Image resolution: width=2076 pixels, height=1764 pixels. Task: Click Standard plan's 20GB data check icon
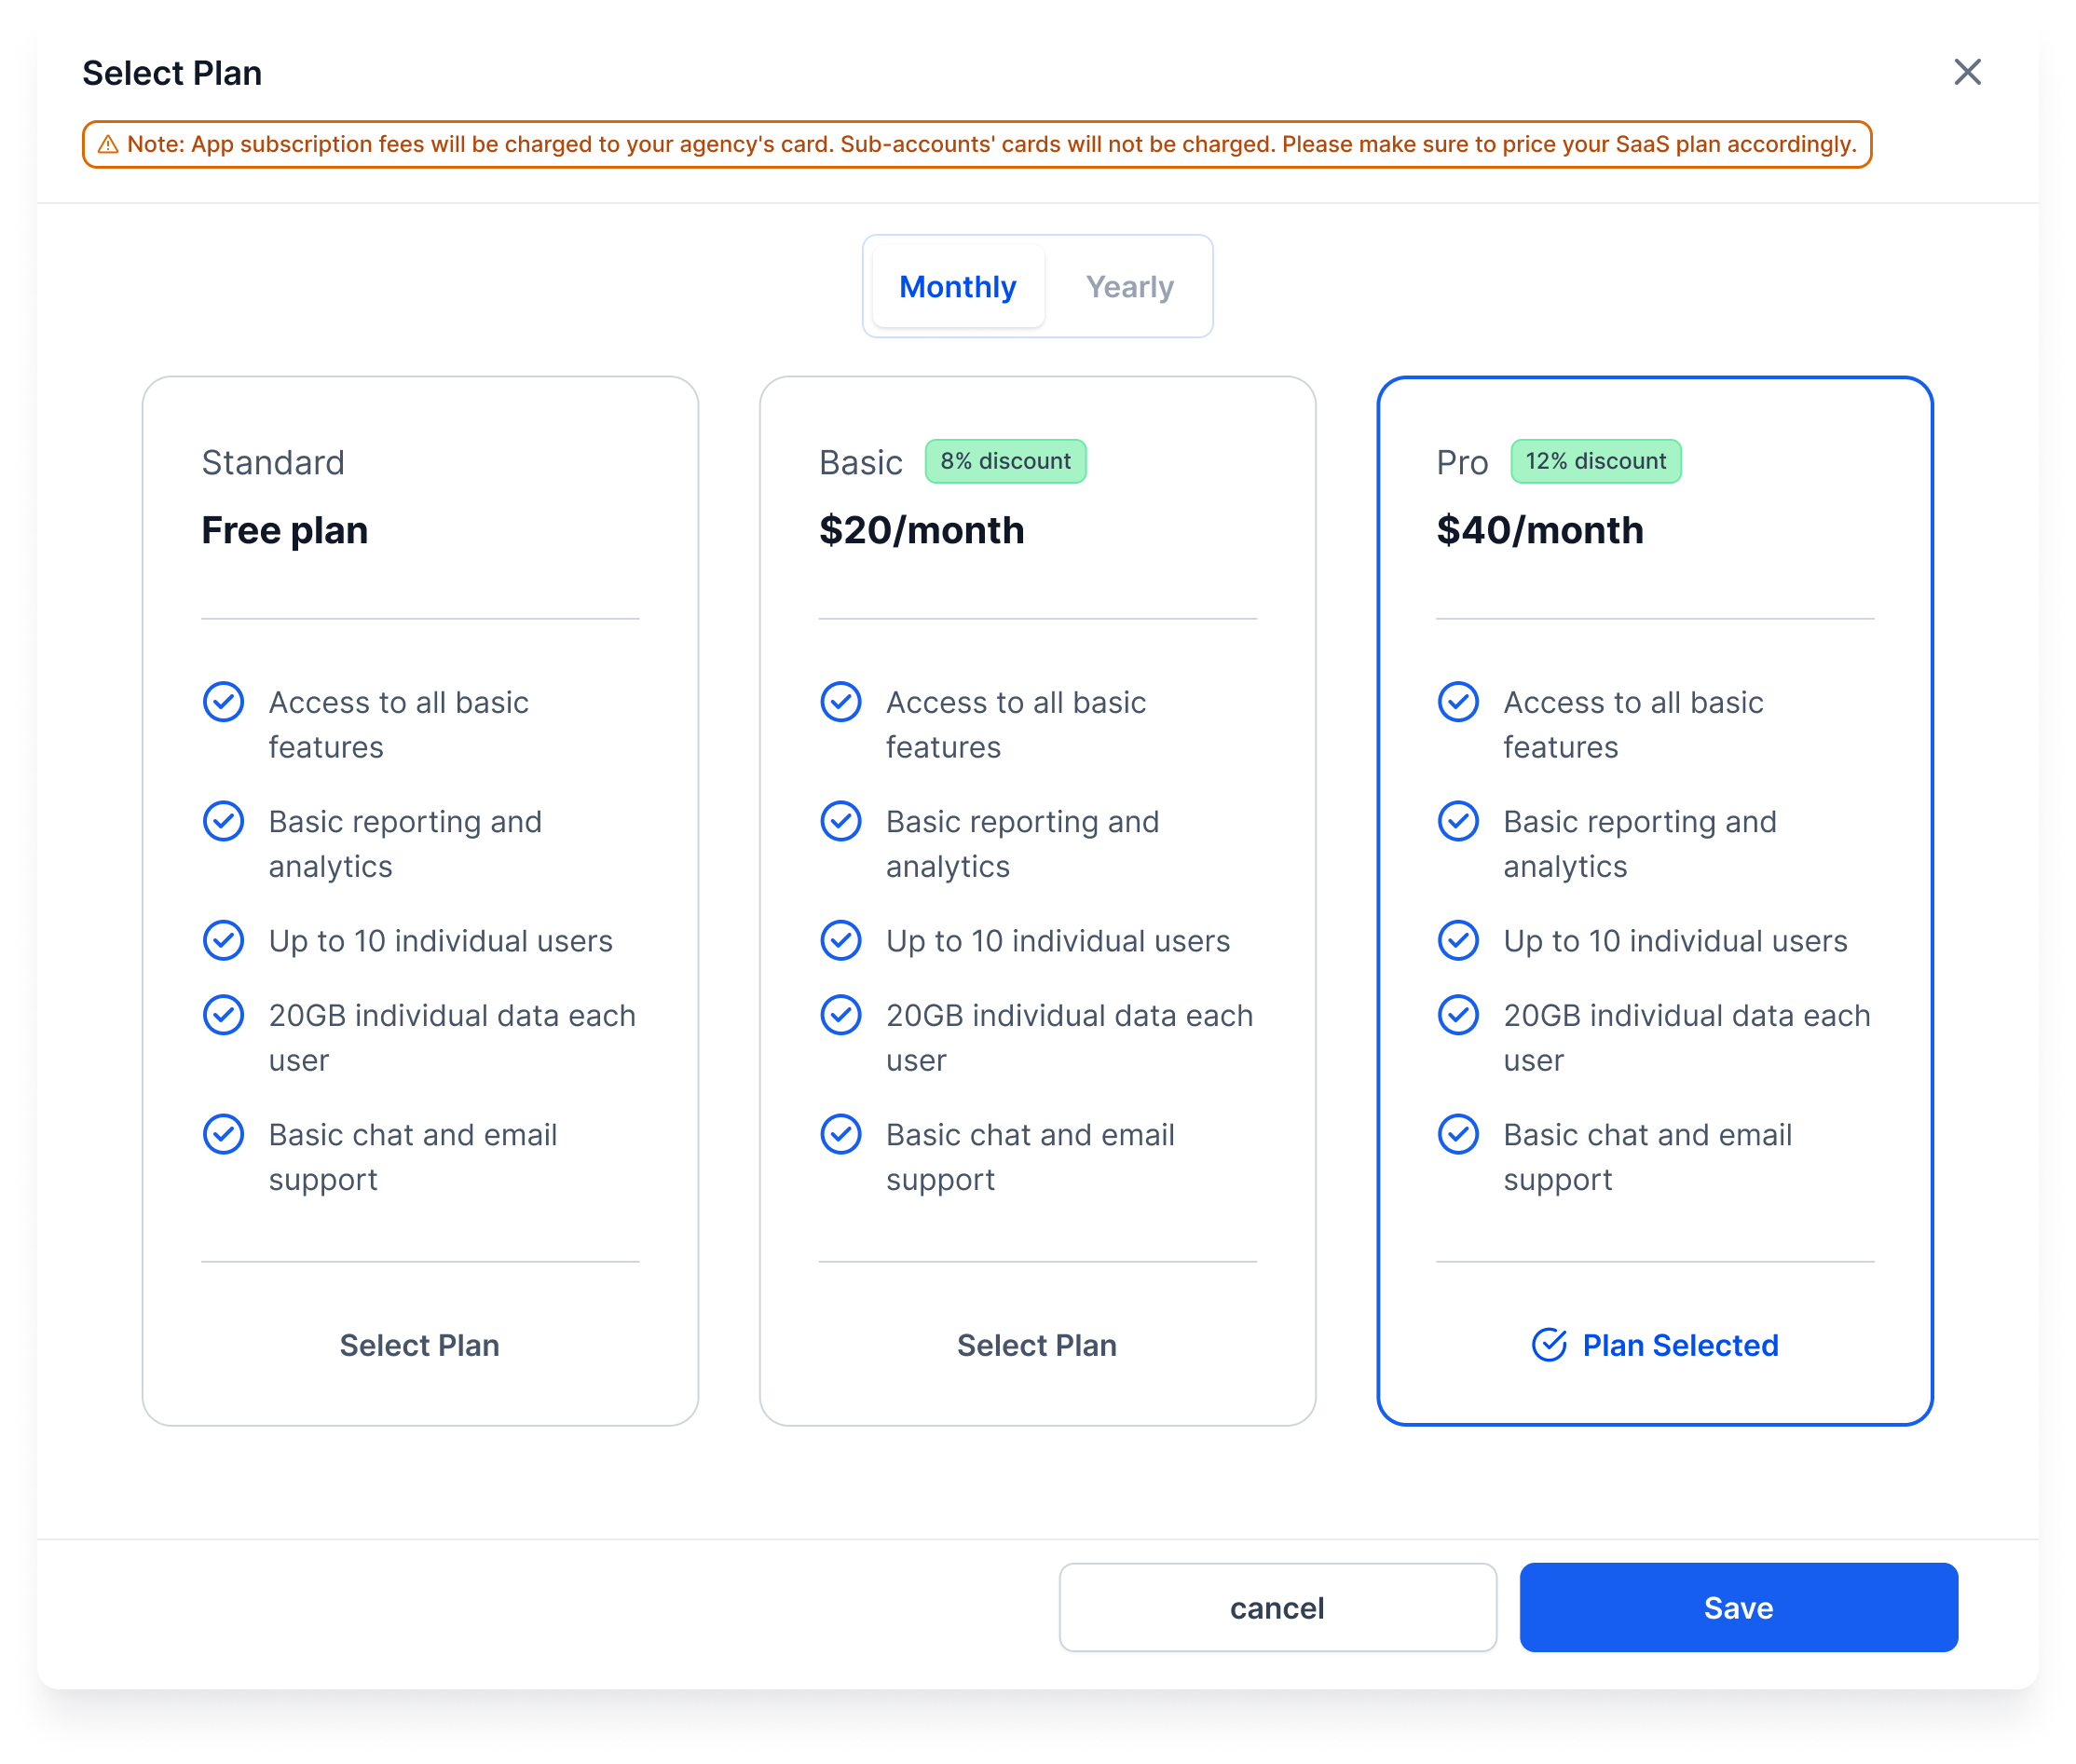(223, 1015)
